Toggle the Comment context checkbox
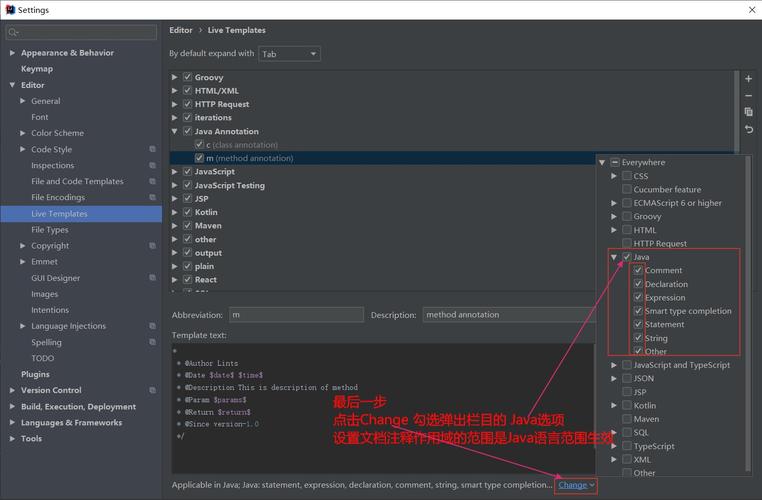The image size is (762, 500). (x=638, y=270)
